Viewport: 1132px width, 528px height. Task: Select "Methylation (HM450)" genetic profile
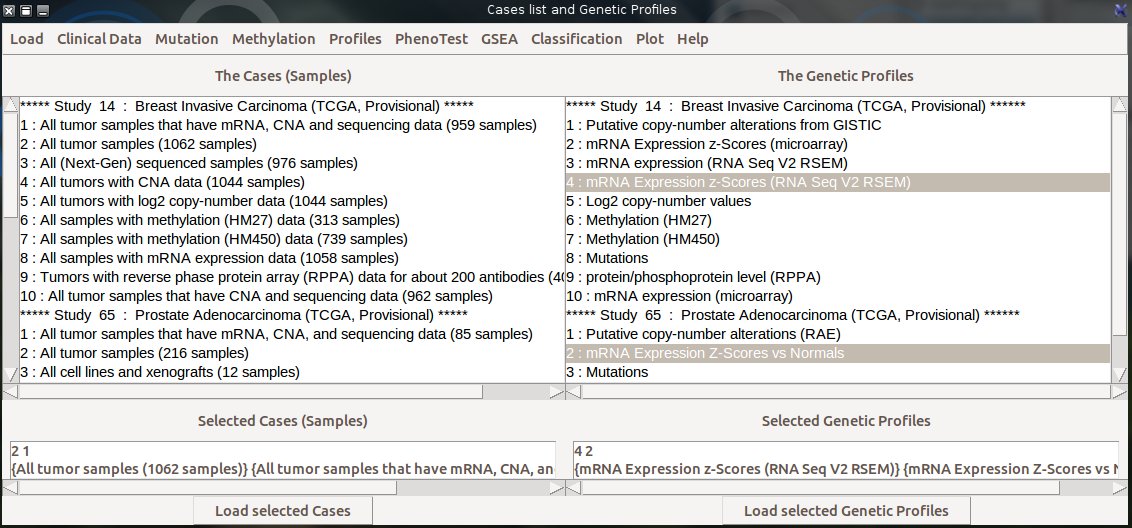tap(642, 239)
